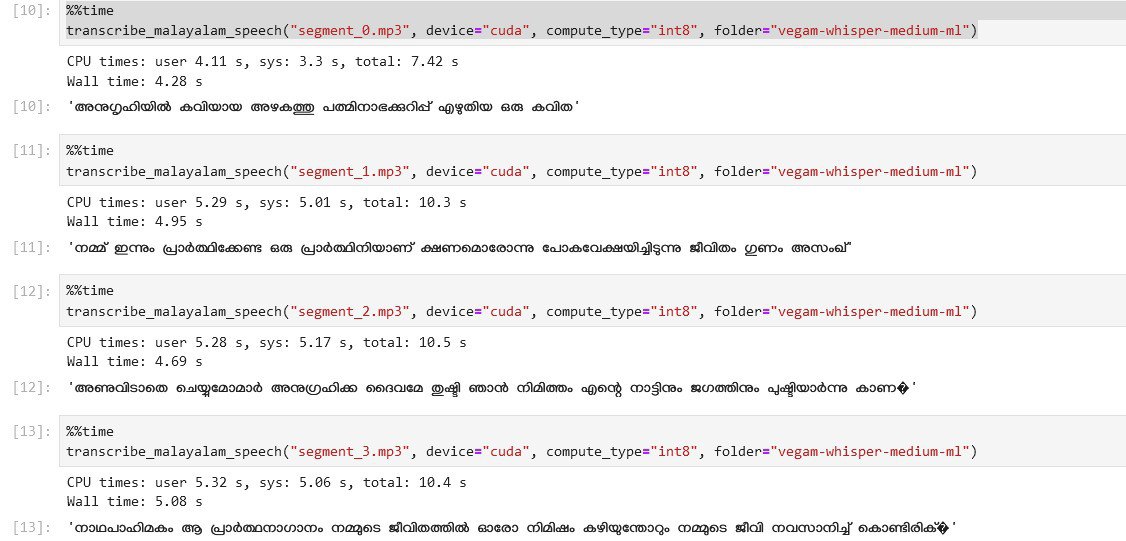1126x541 pixels.
Task: Click CPU times line with total 10.5 s
Action: coord(266,343)
